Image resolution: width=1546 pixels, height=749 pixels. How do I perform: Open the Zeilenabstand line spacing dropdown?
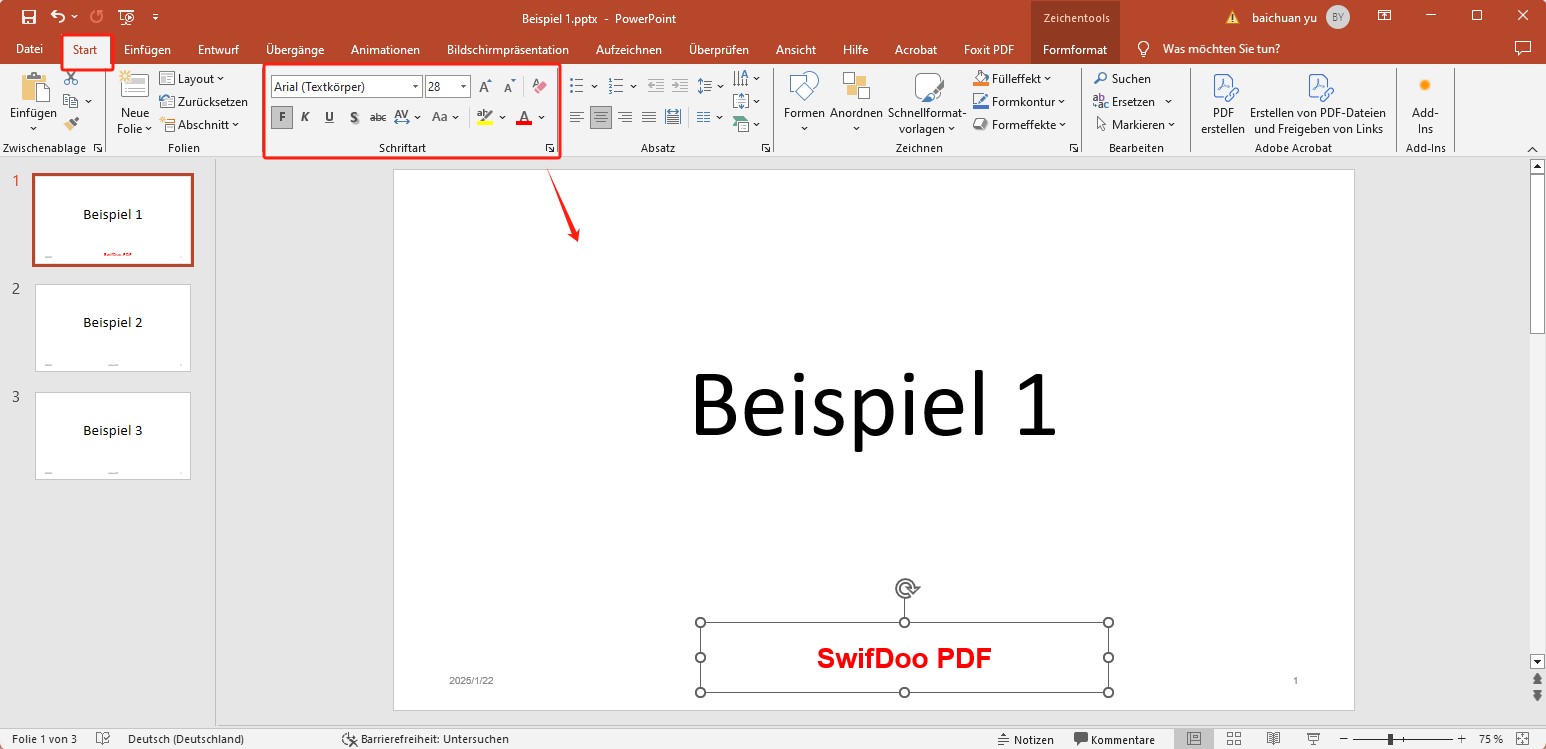coord(709,85)
